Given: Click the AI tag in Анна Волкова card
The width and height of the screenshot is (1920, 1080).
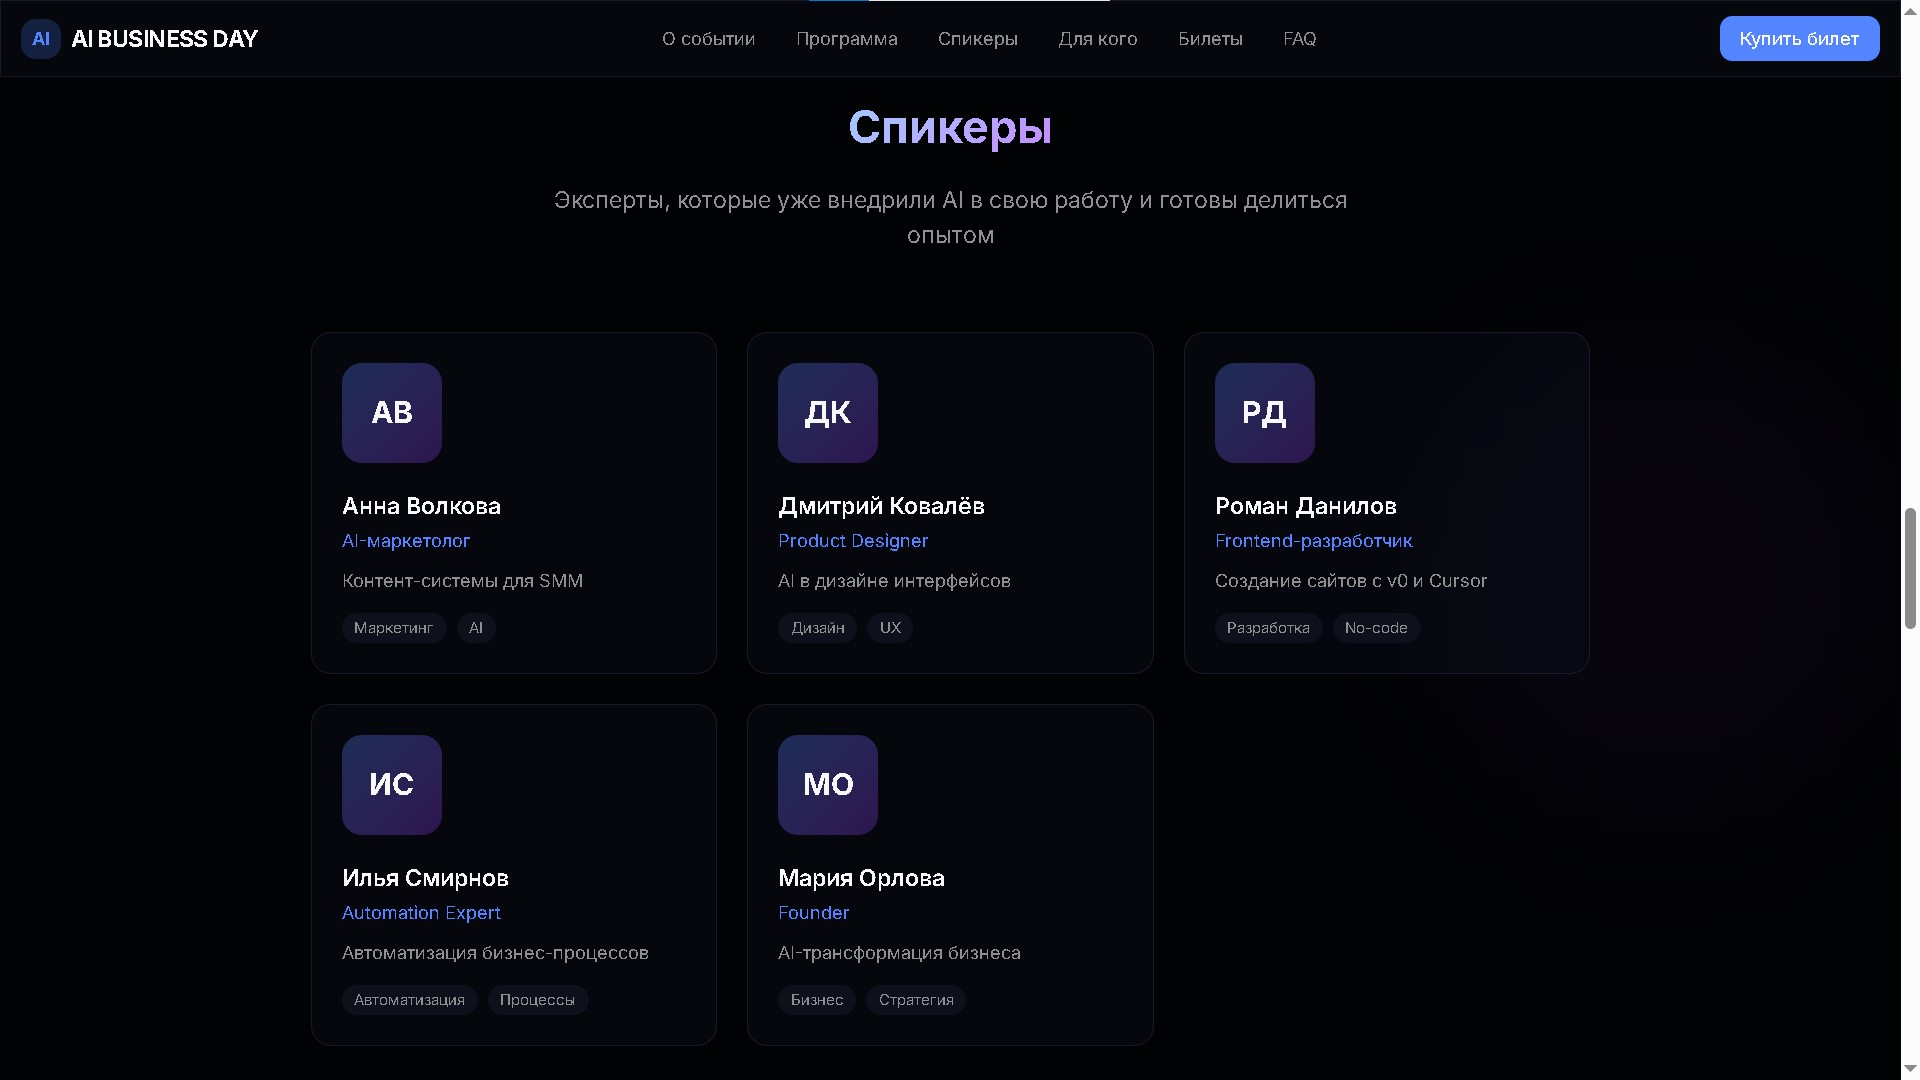Looking at the screenshot, I should tap(476, 628).
